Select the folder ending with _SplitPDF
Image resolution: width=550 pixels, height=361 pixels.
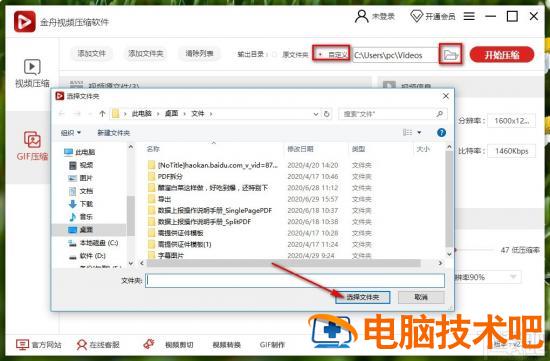(199, 221)
